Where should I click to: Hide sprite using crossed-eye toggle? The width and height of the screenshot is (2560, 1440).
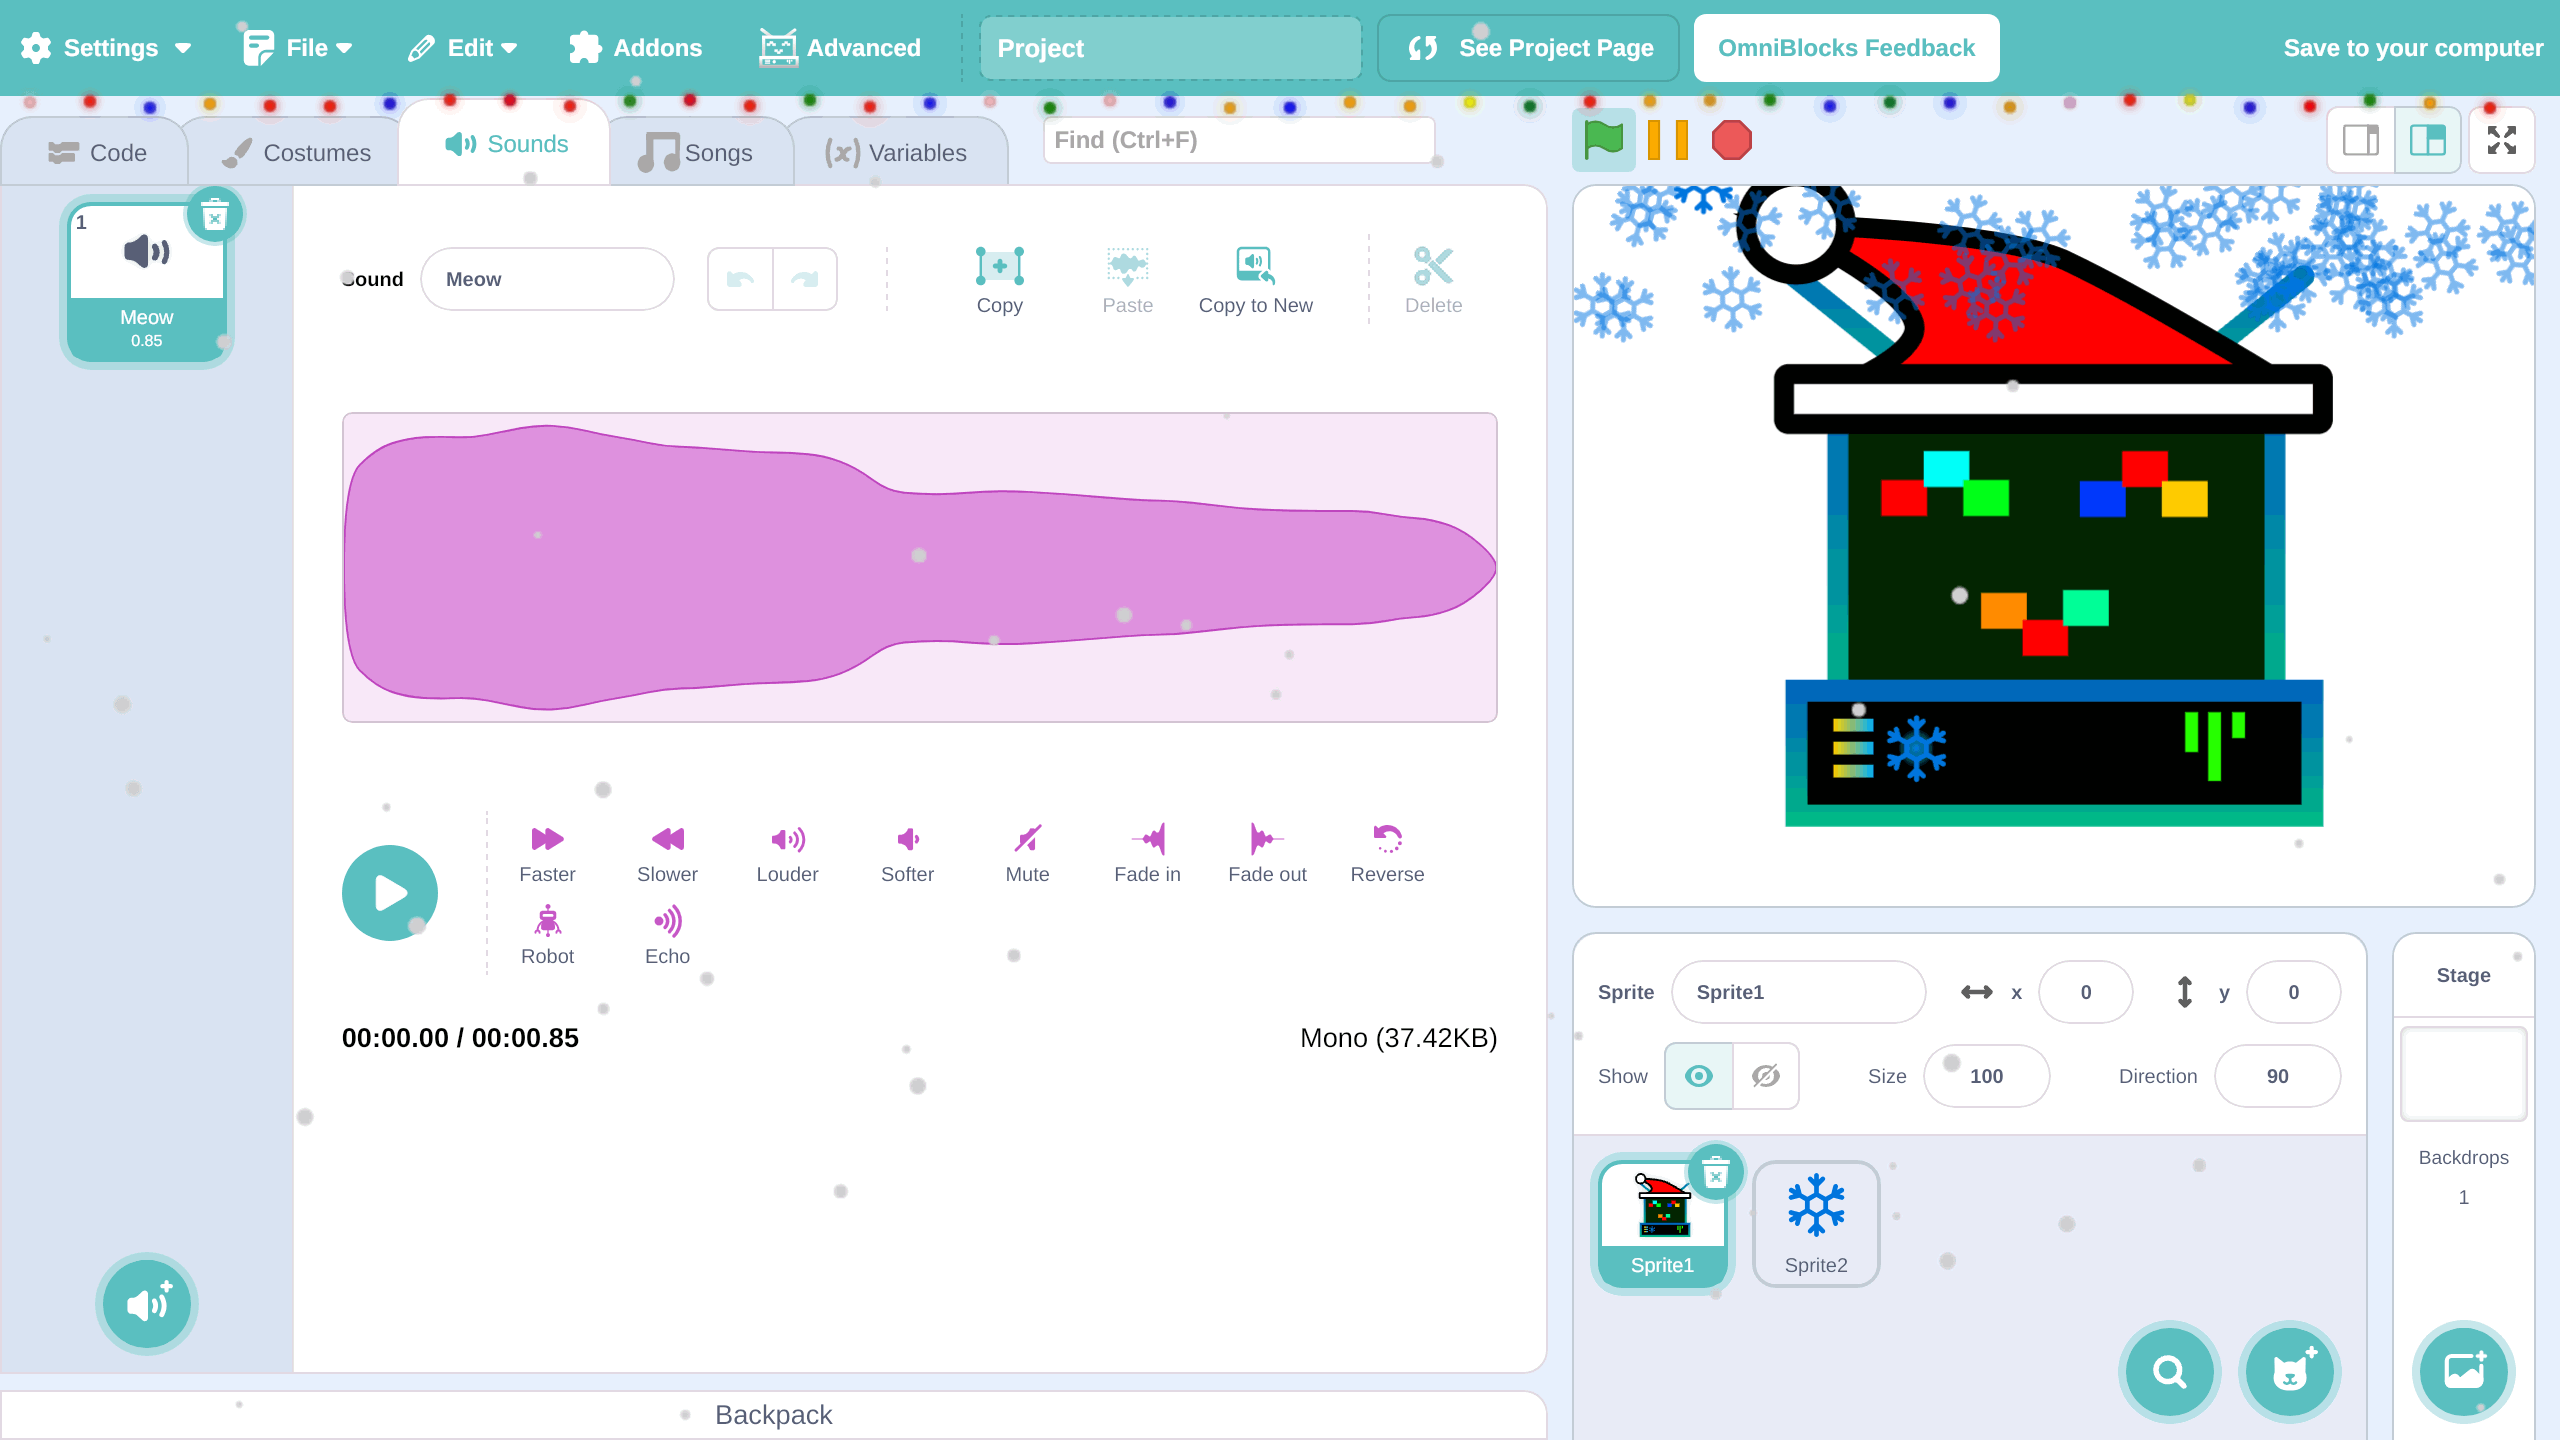pyautogui.click(x=1766, y=1076)
